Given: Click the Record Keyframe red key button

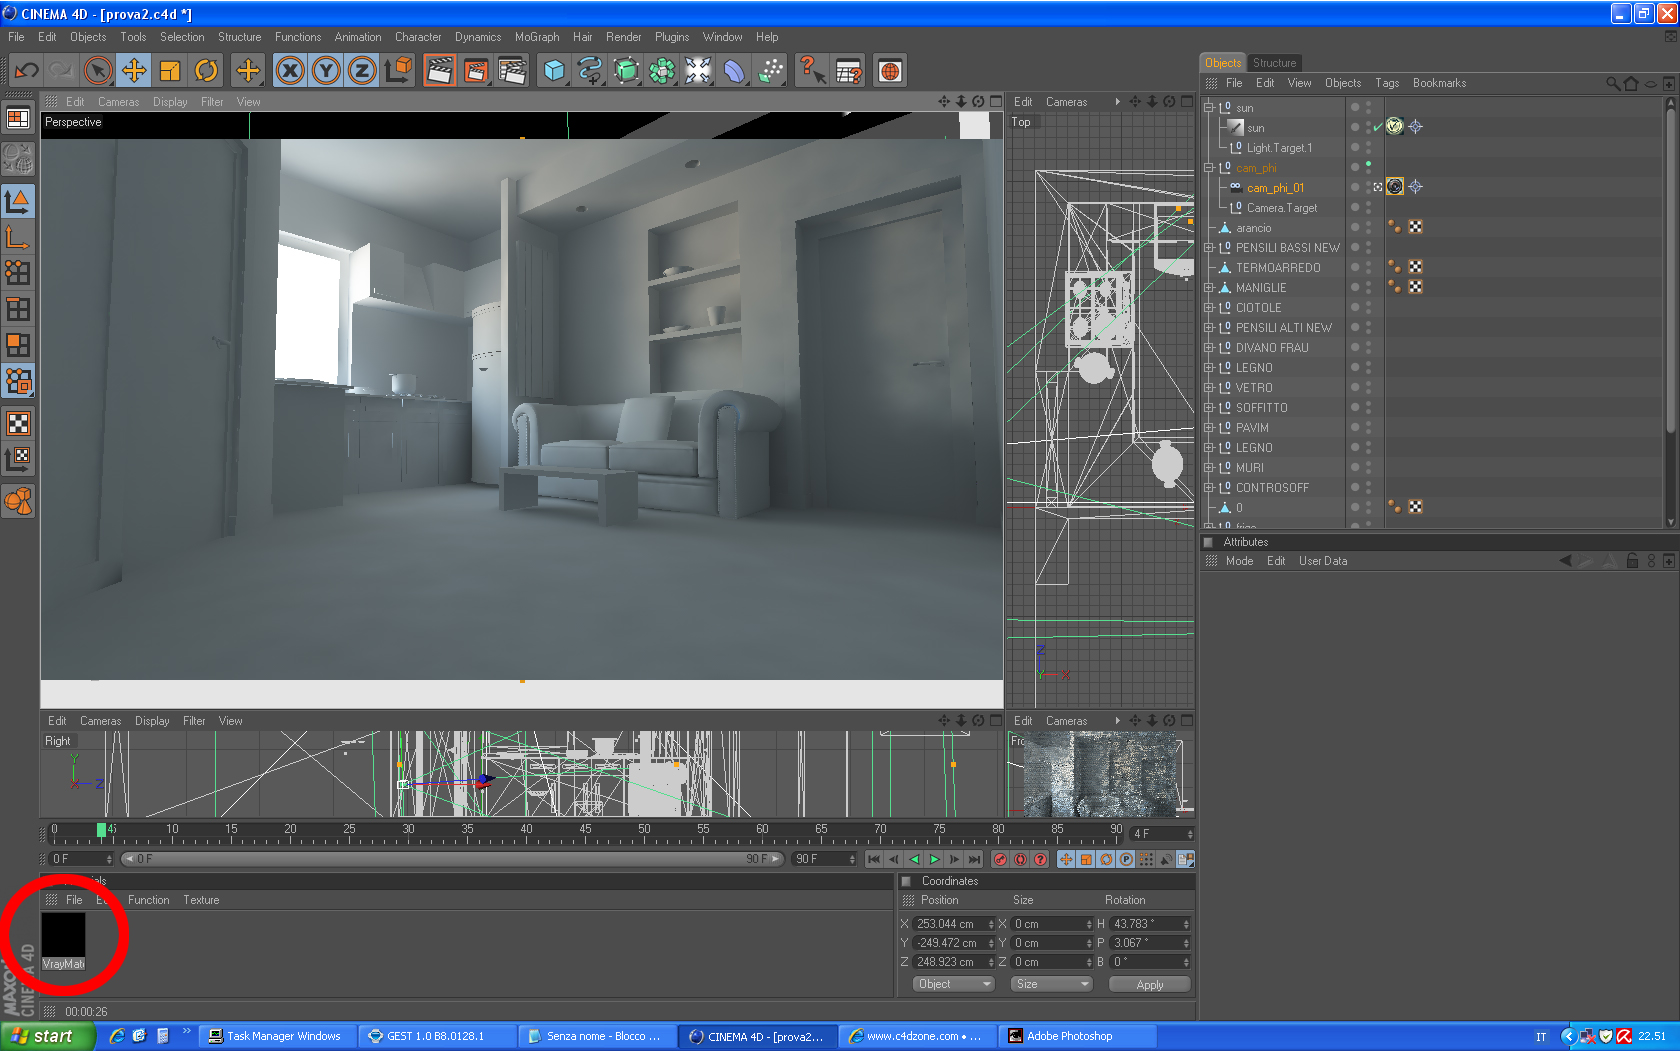Looking at the screenshot, I should (1000, 859).
